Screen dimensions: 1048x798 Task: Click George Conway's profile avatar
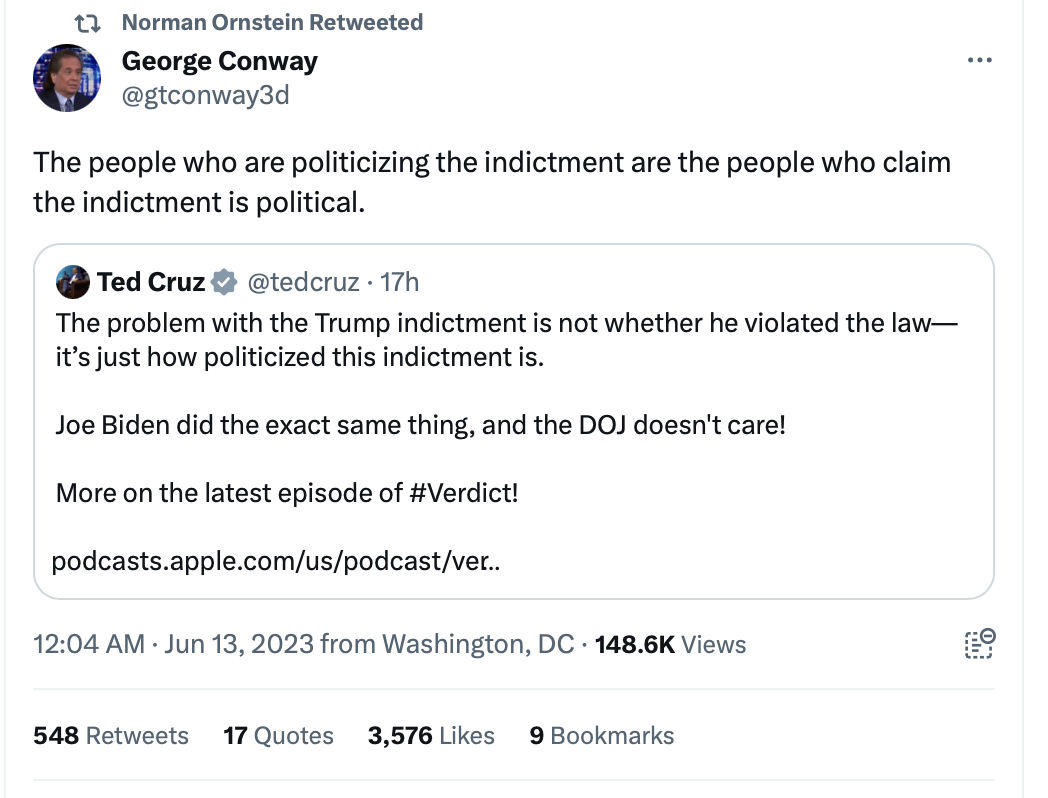pyautogui.click(x=67, y=77)
